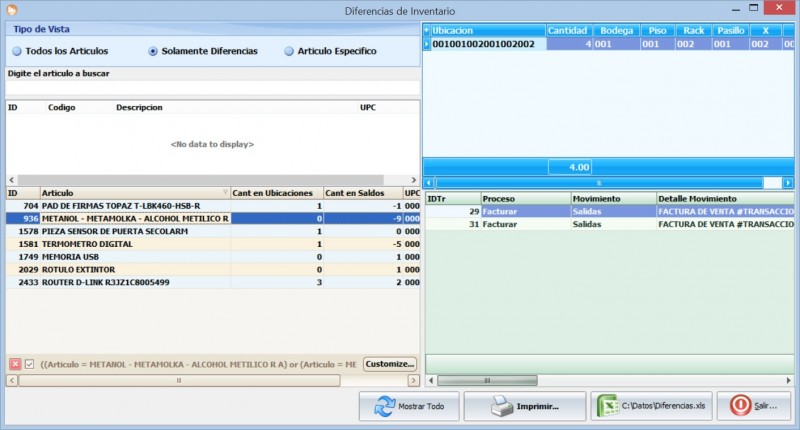Choose the Articulo Especifico radio option
This screenshot has height=430, width=800.
coord(289,51)
